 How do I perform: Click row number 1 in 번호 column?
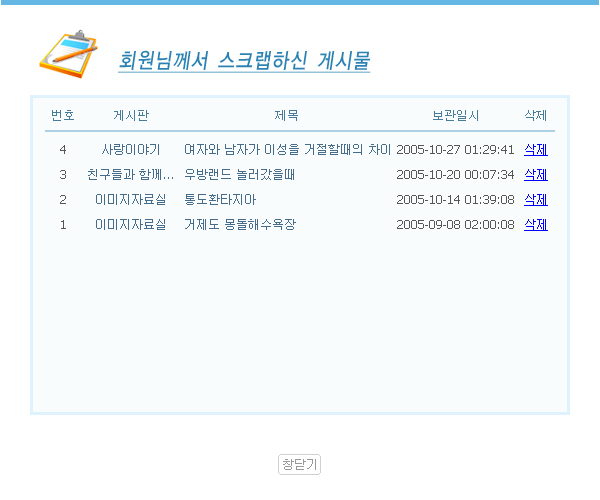click(63, 225)
